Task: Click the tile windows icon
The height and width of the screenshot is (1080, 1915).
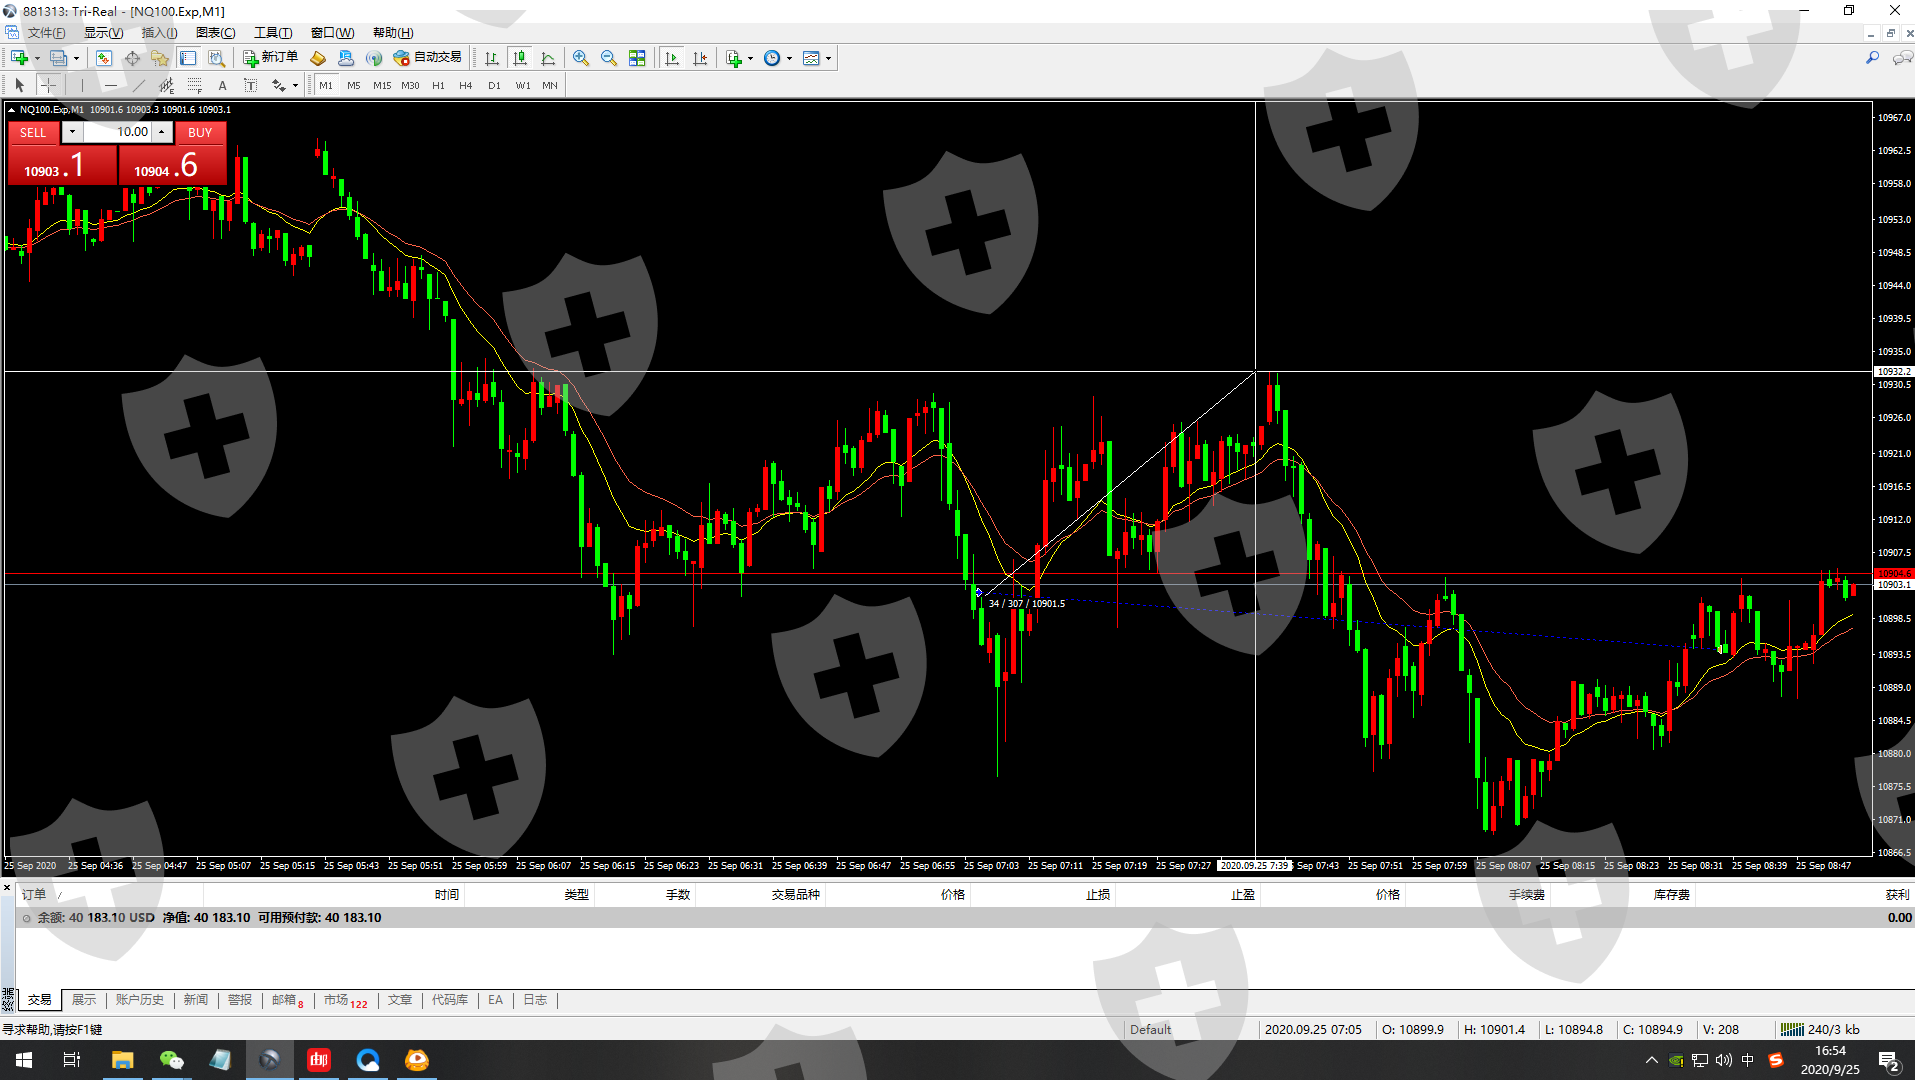Action: tap(637, 58)
